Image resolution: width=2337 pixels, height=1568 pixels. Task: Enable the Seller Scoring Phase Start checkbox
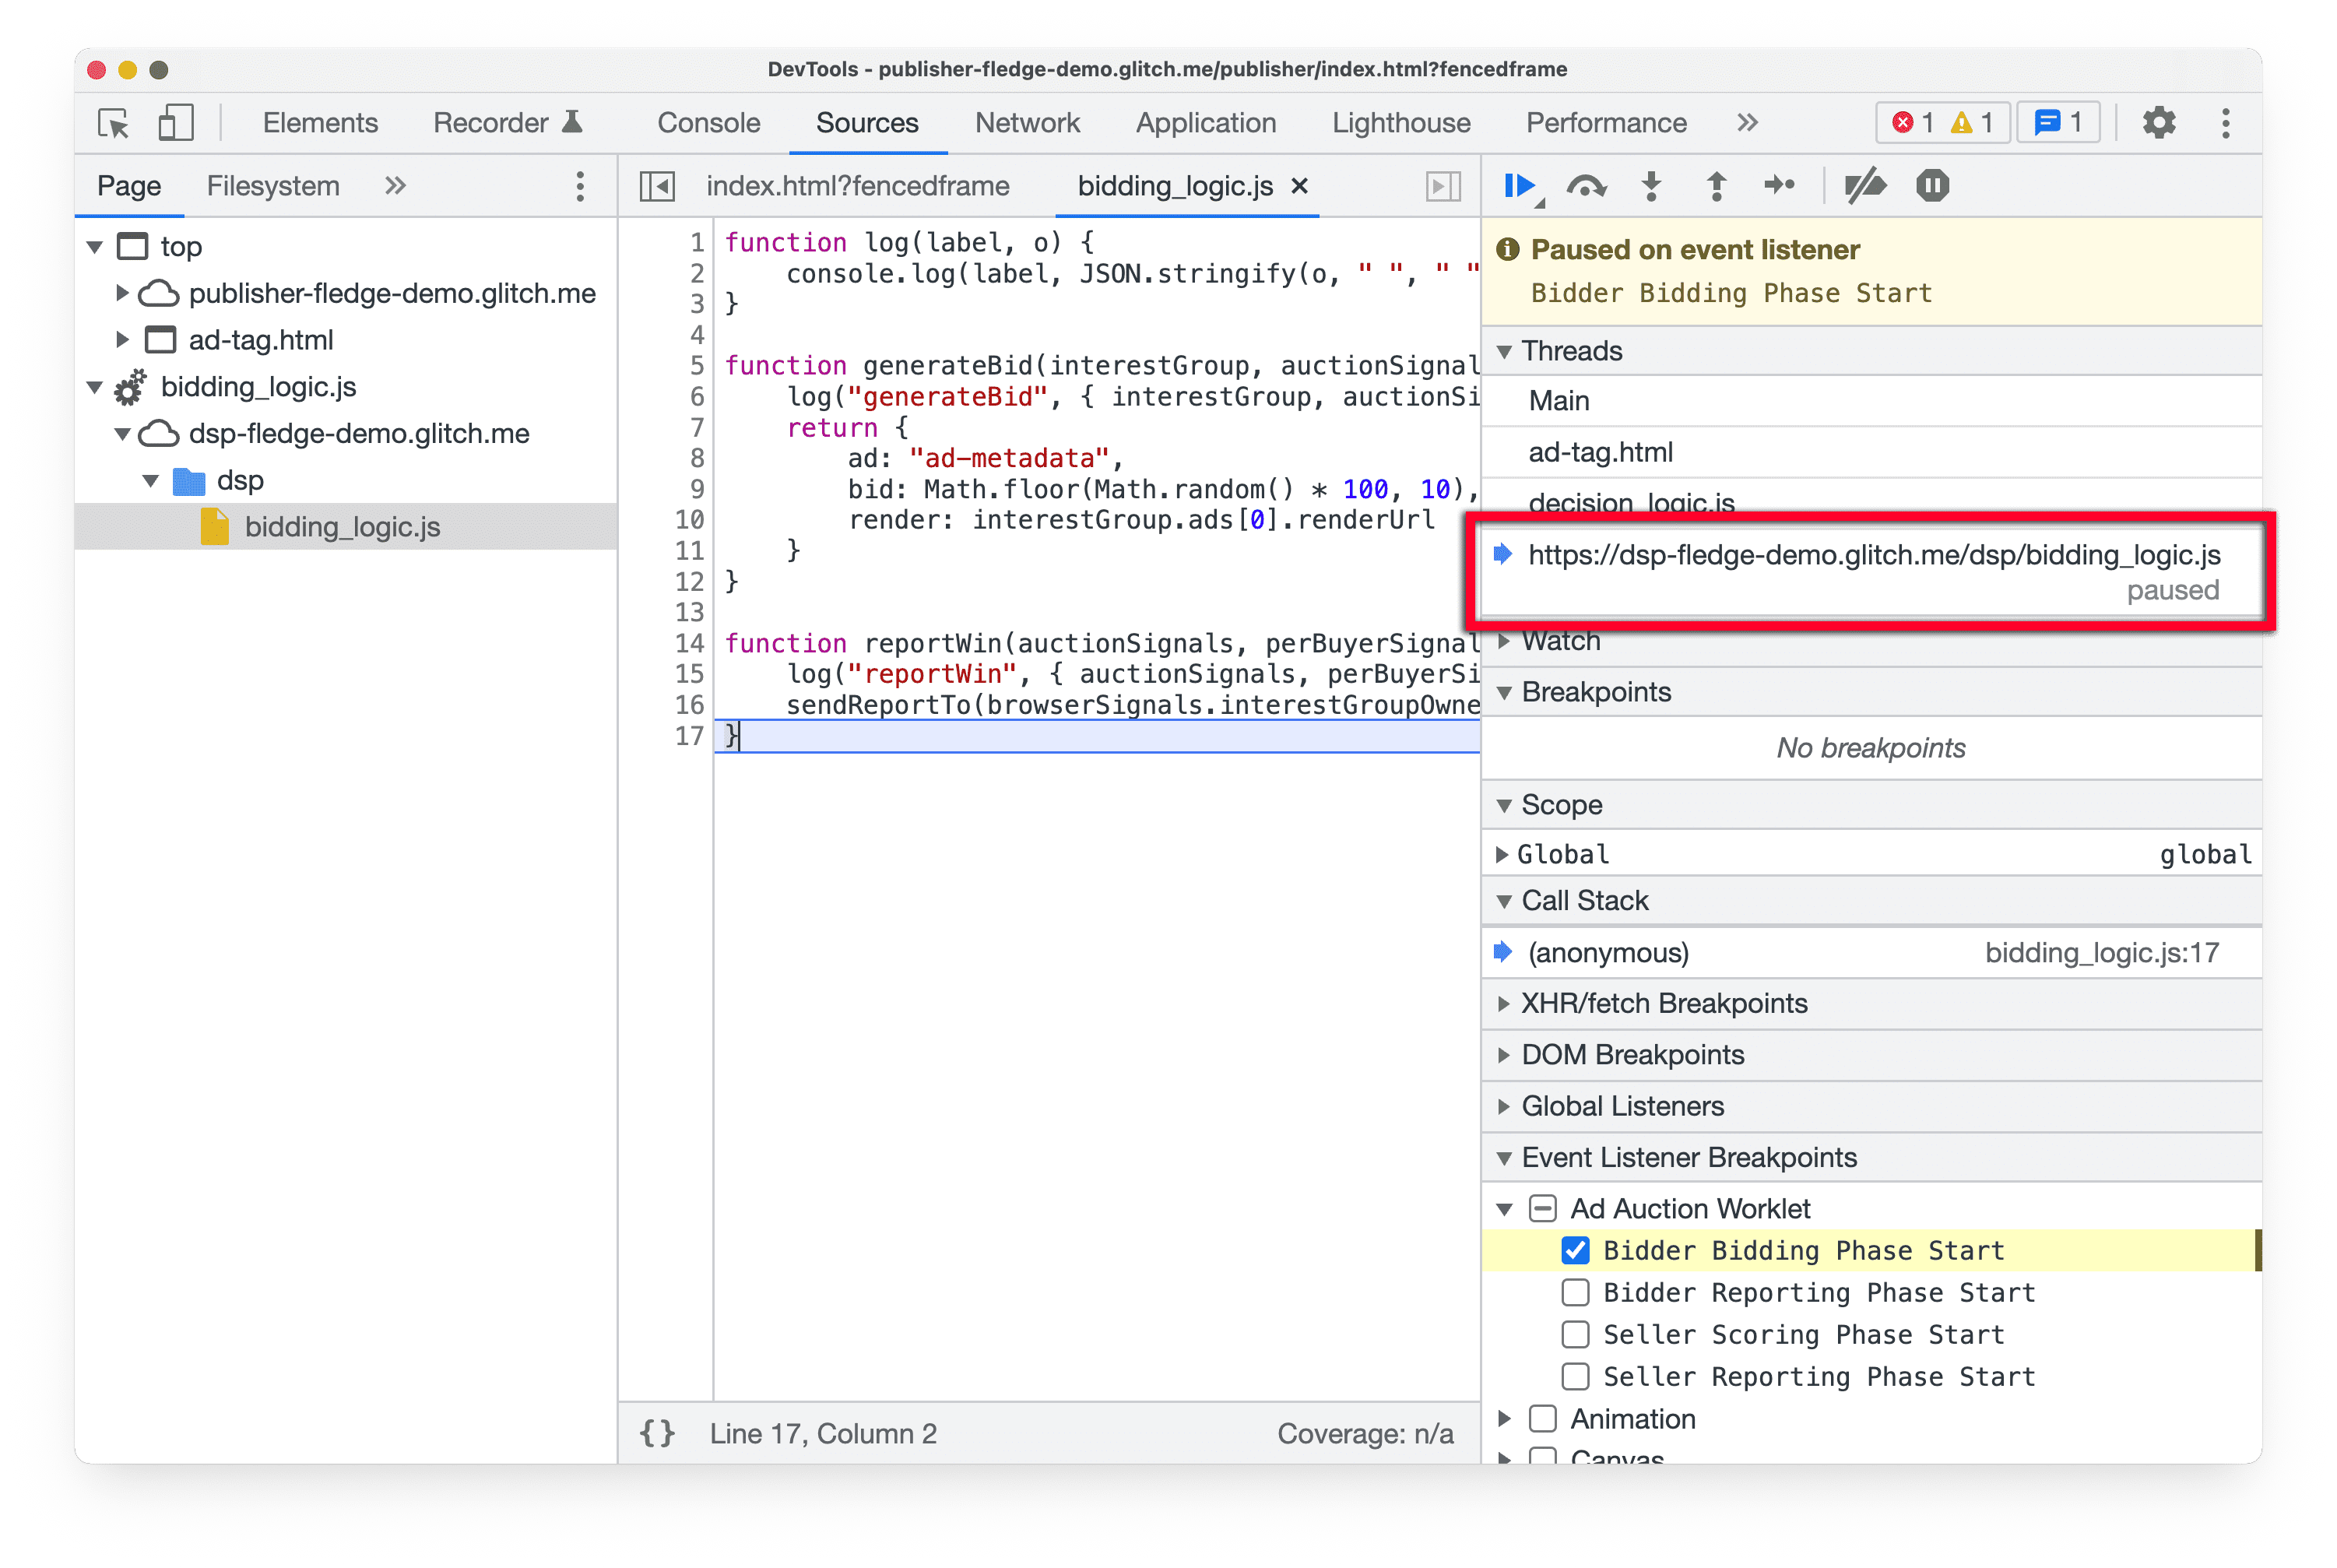pyautogui.click(x=1573, y=1335)
